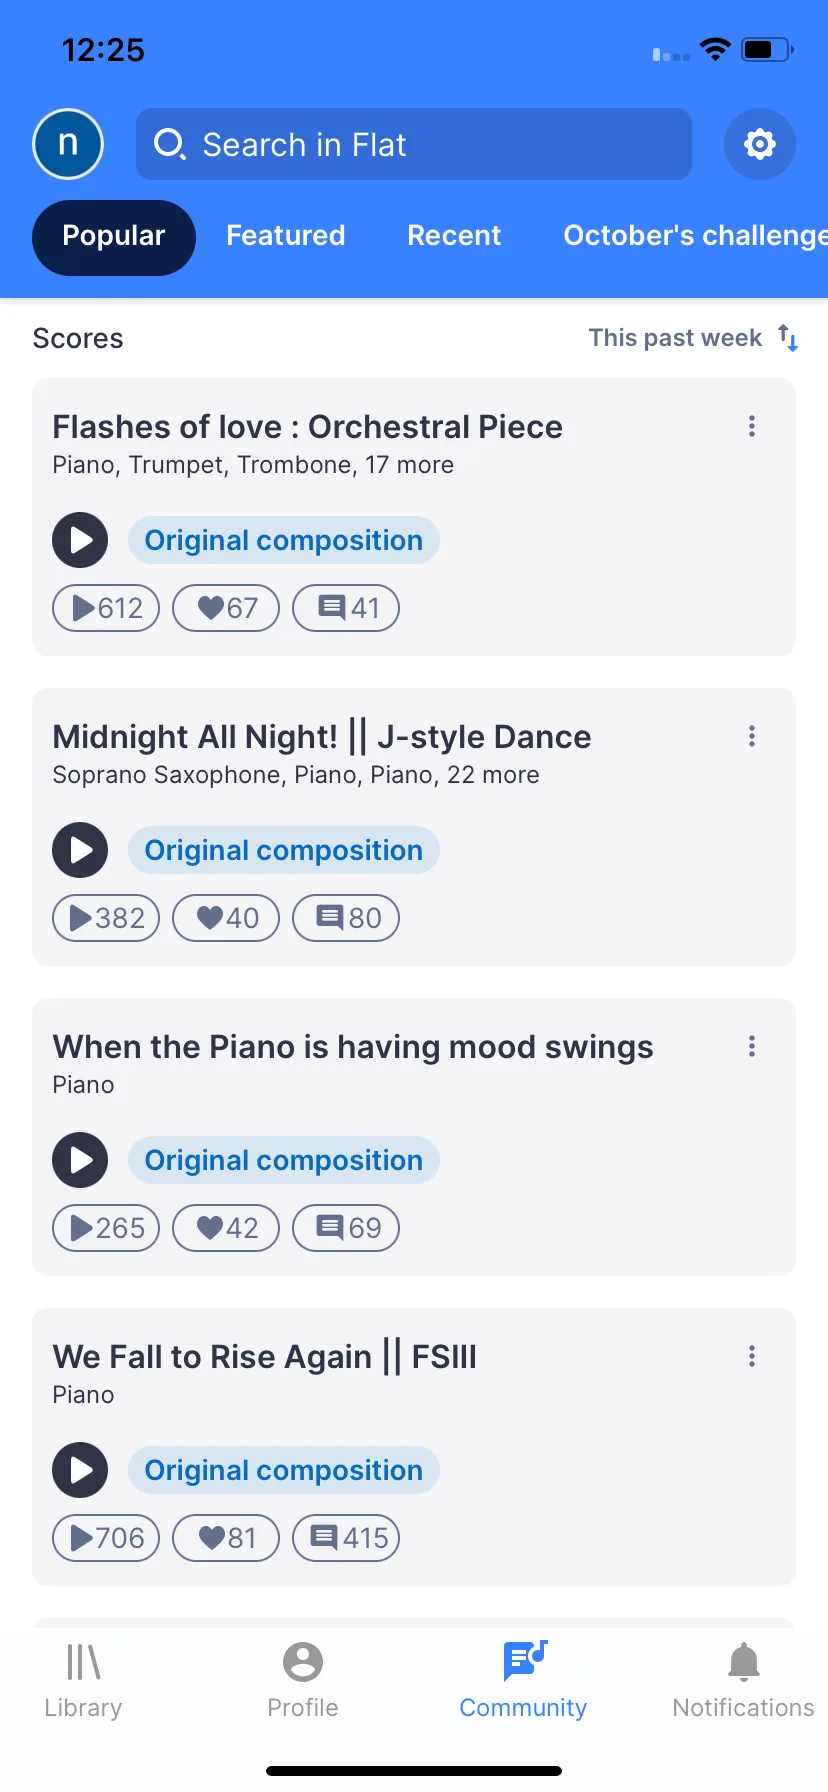
Task: Open comments on We Fall to Rise Again
Action: (x=346, y=1538)
